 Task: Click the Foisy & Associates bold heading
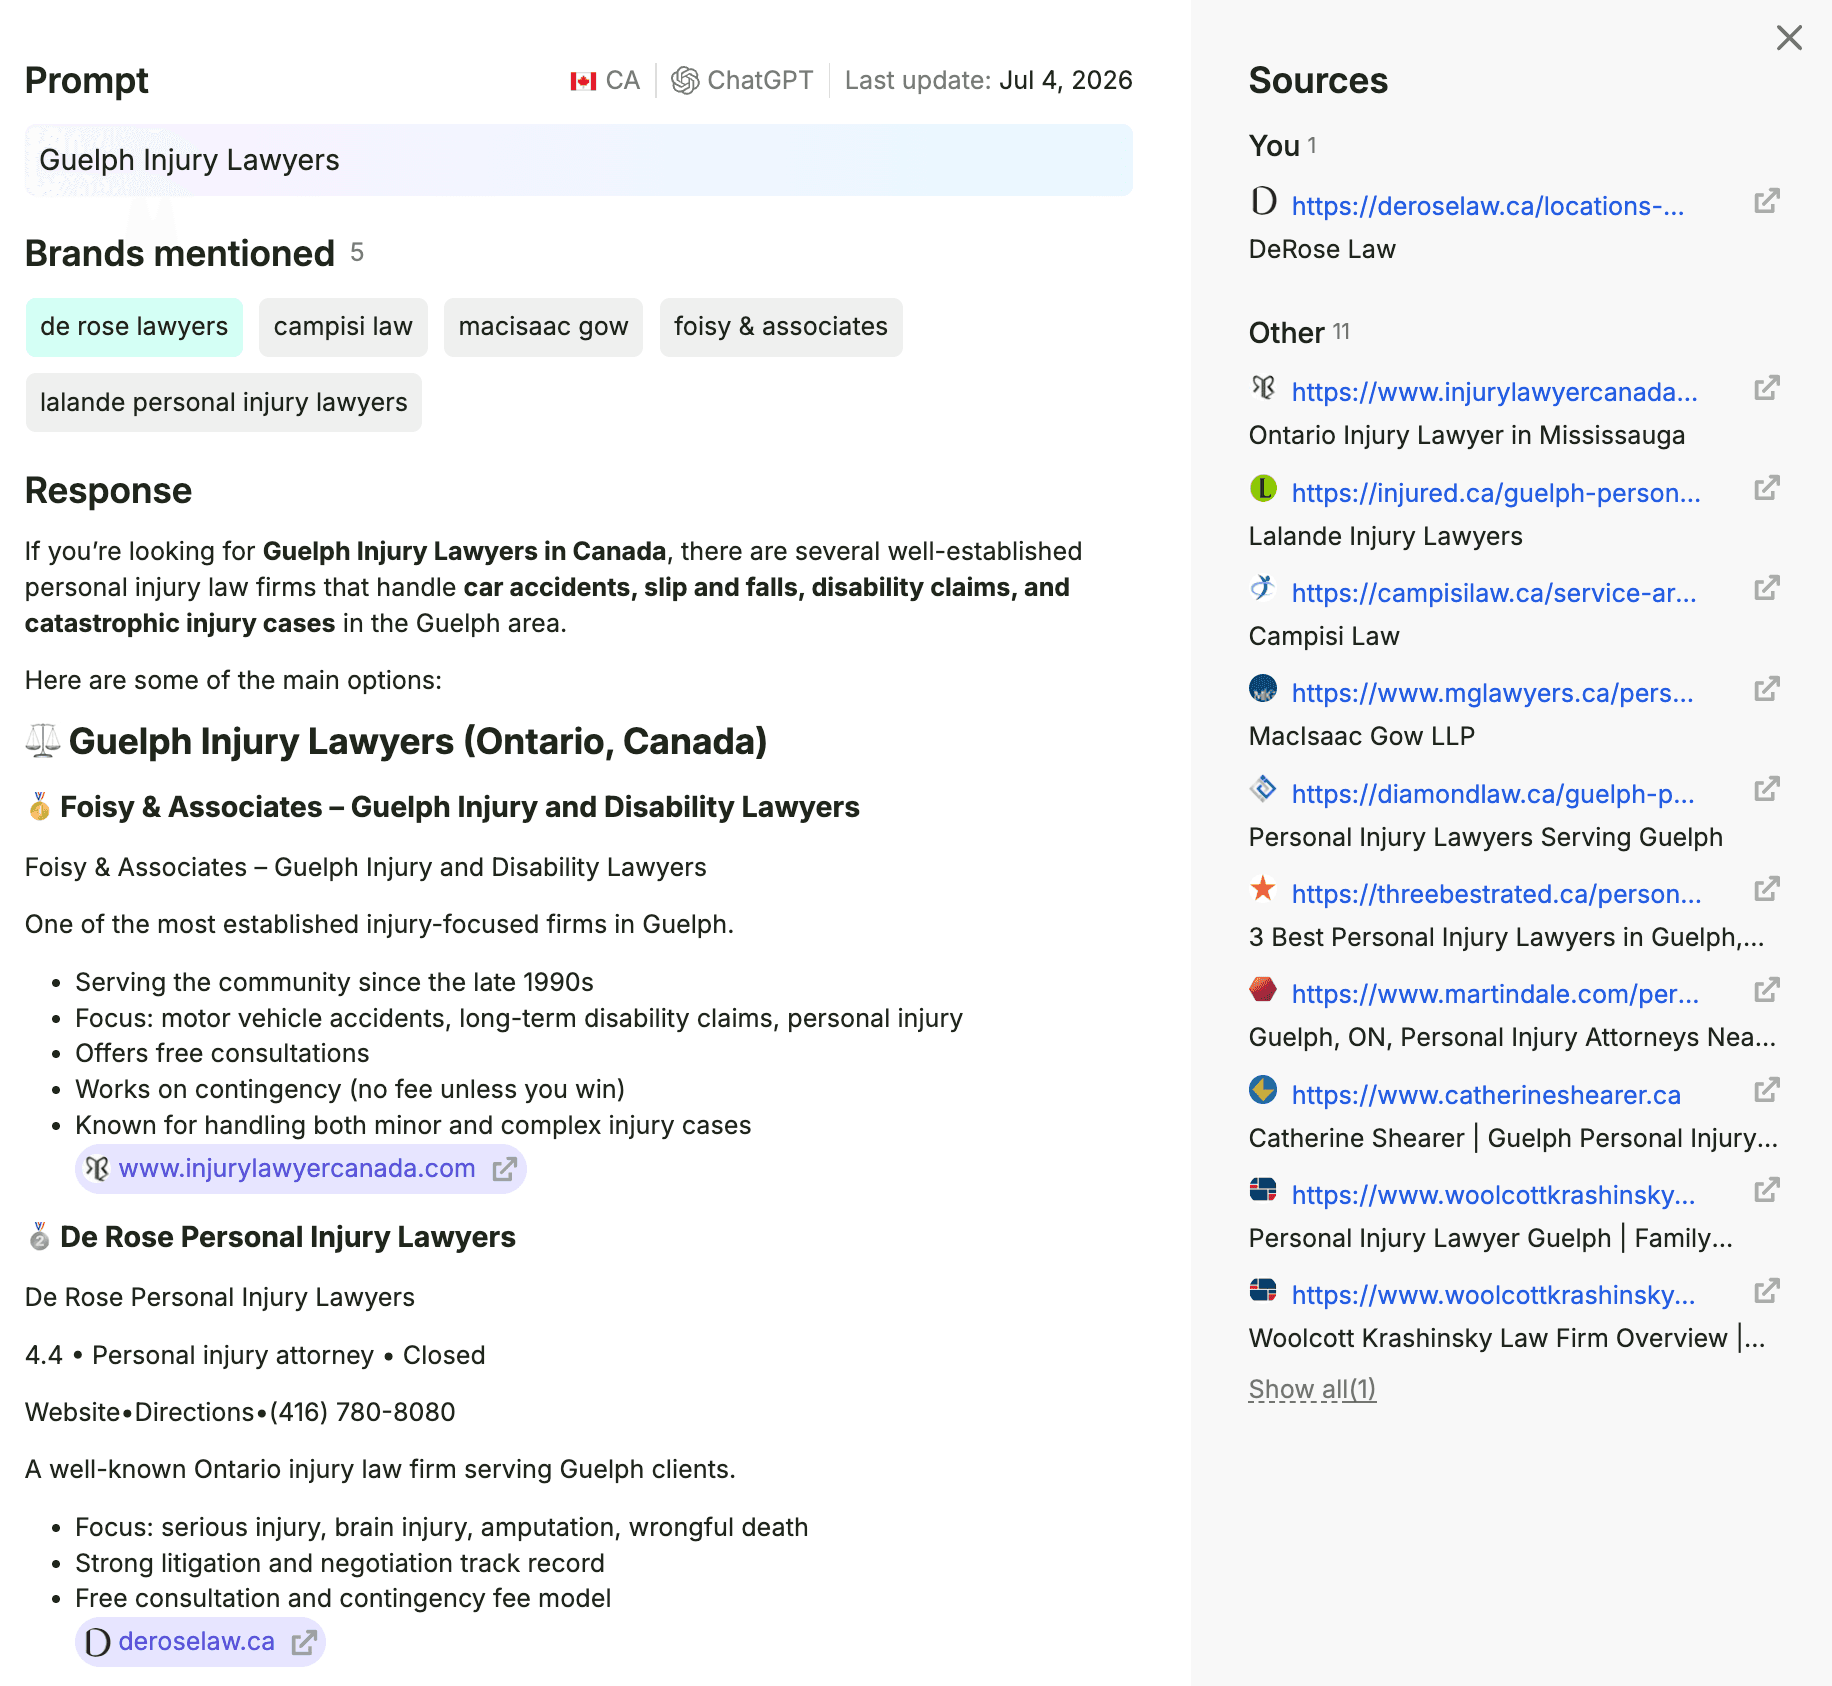[x=460, y=807]
